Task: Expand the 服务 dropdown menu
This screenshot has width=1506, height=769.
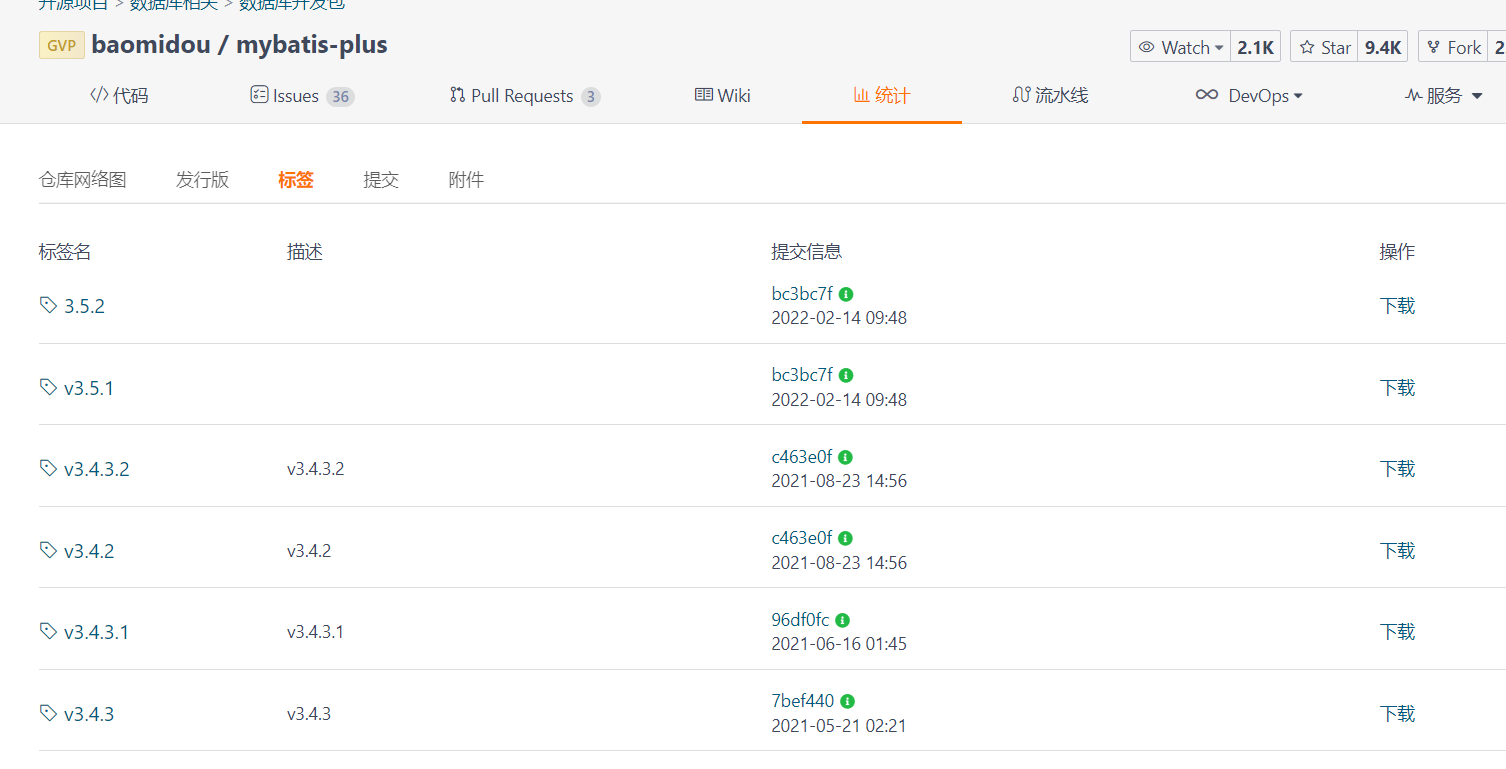Action: [1444, 96]
